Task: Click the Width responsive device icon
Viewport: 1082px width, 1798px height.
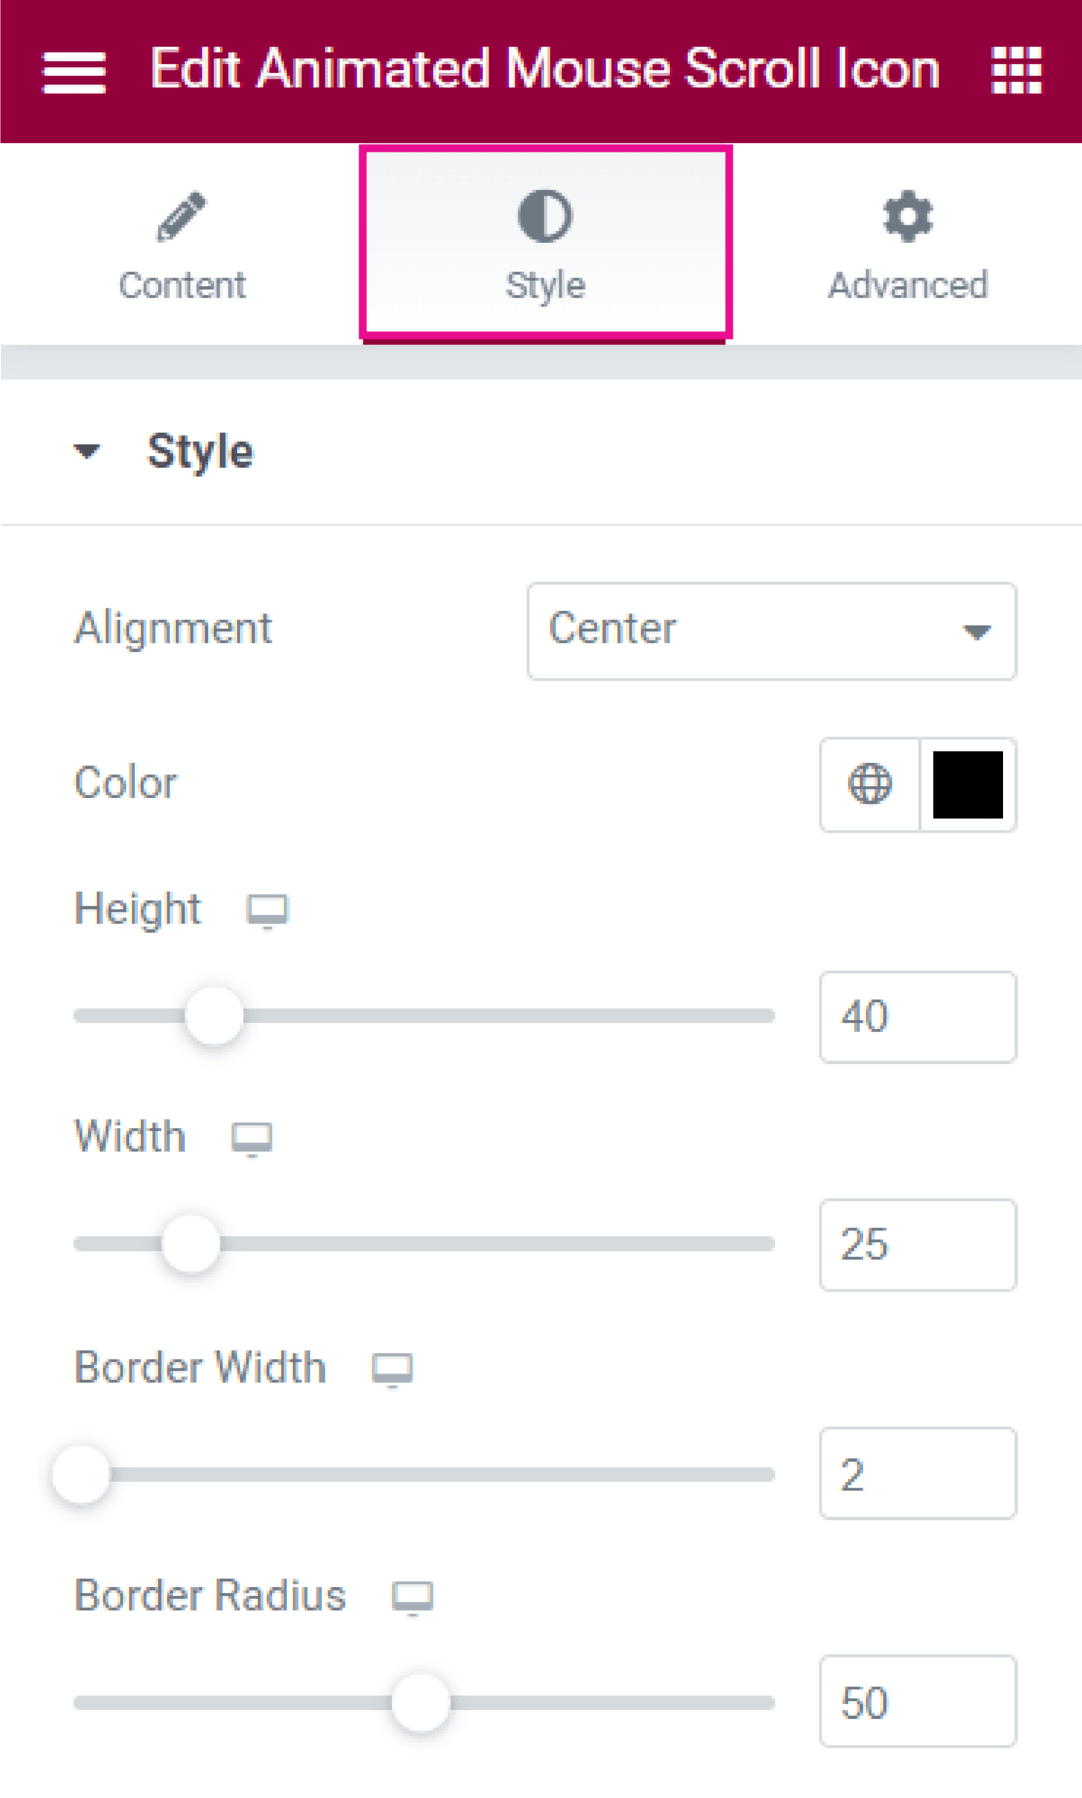Action: click(252, 1139)
